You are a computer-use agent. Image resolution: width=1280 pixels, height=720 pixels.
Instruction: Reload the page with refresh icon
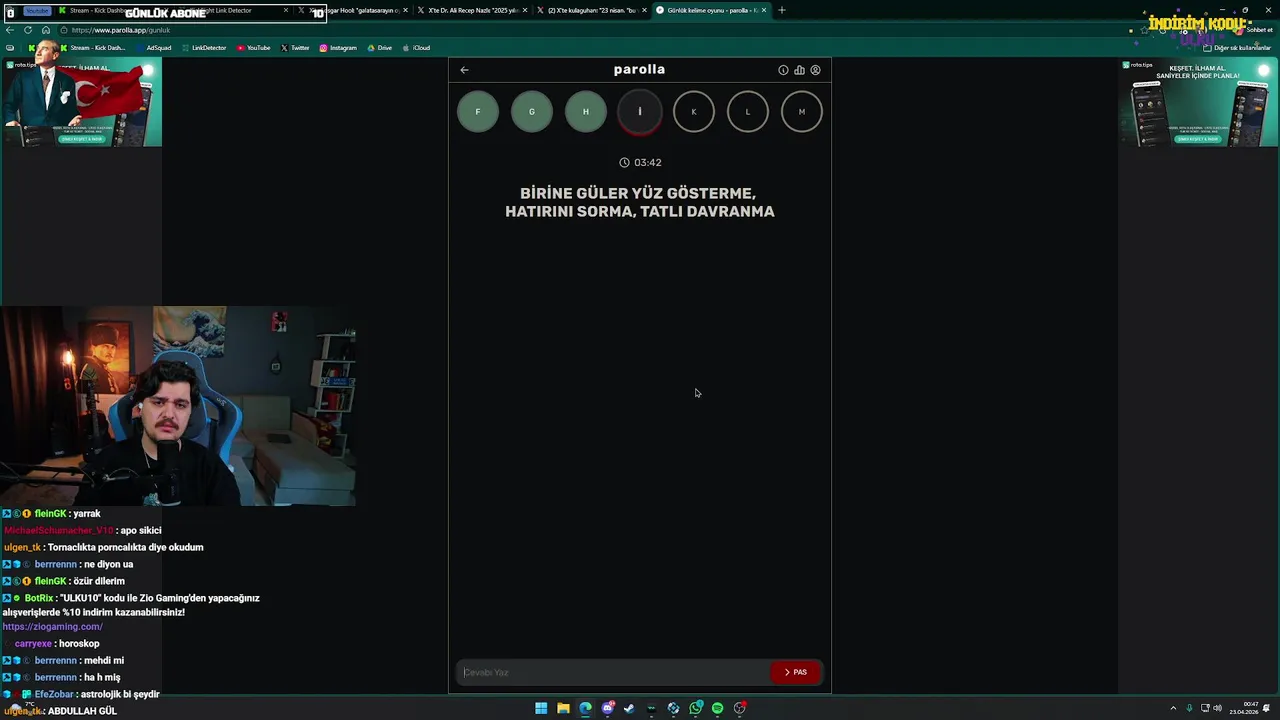coord(28,30)
